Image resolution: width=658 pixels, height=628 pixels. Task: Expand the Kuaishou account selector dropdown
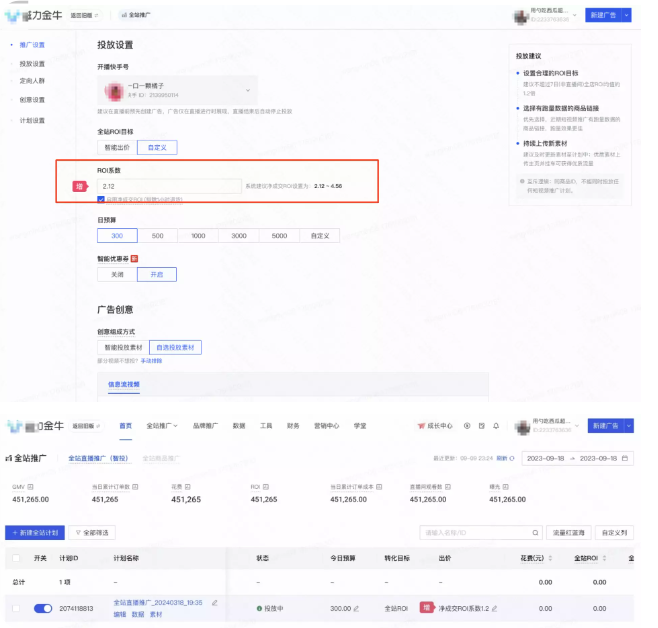[248, 90]
